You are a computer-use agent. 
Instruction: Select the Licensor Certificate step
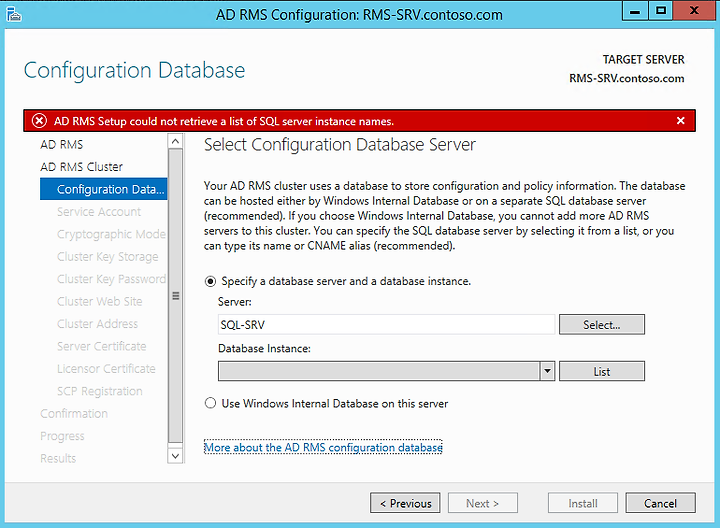106,369
